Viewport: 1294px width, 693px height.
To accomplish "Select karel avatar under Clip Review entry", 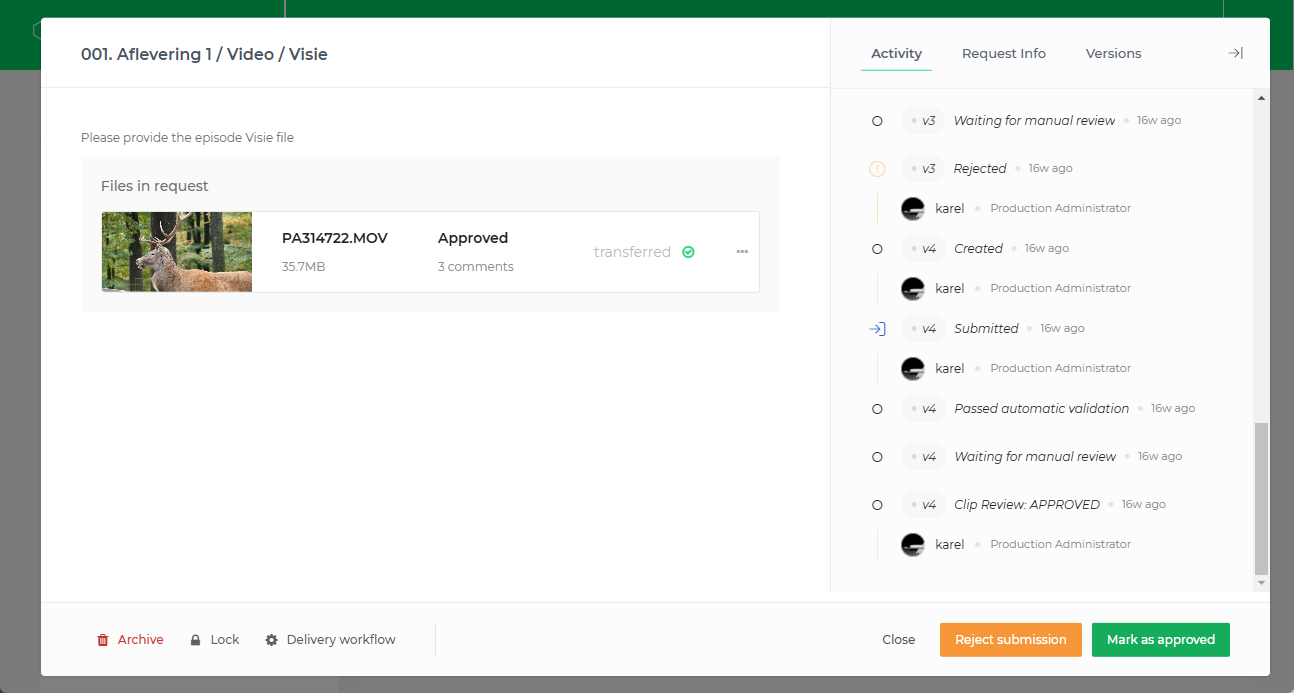I will pyautogui.click(x=912, y=544).
